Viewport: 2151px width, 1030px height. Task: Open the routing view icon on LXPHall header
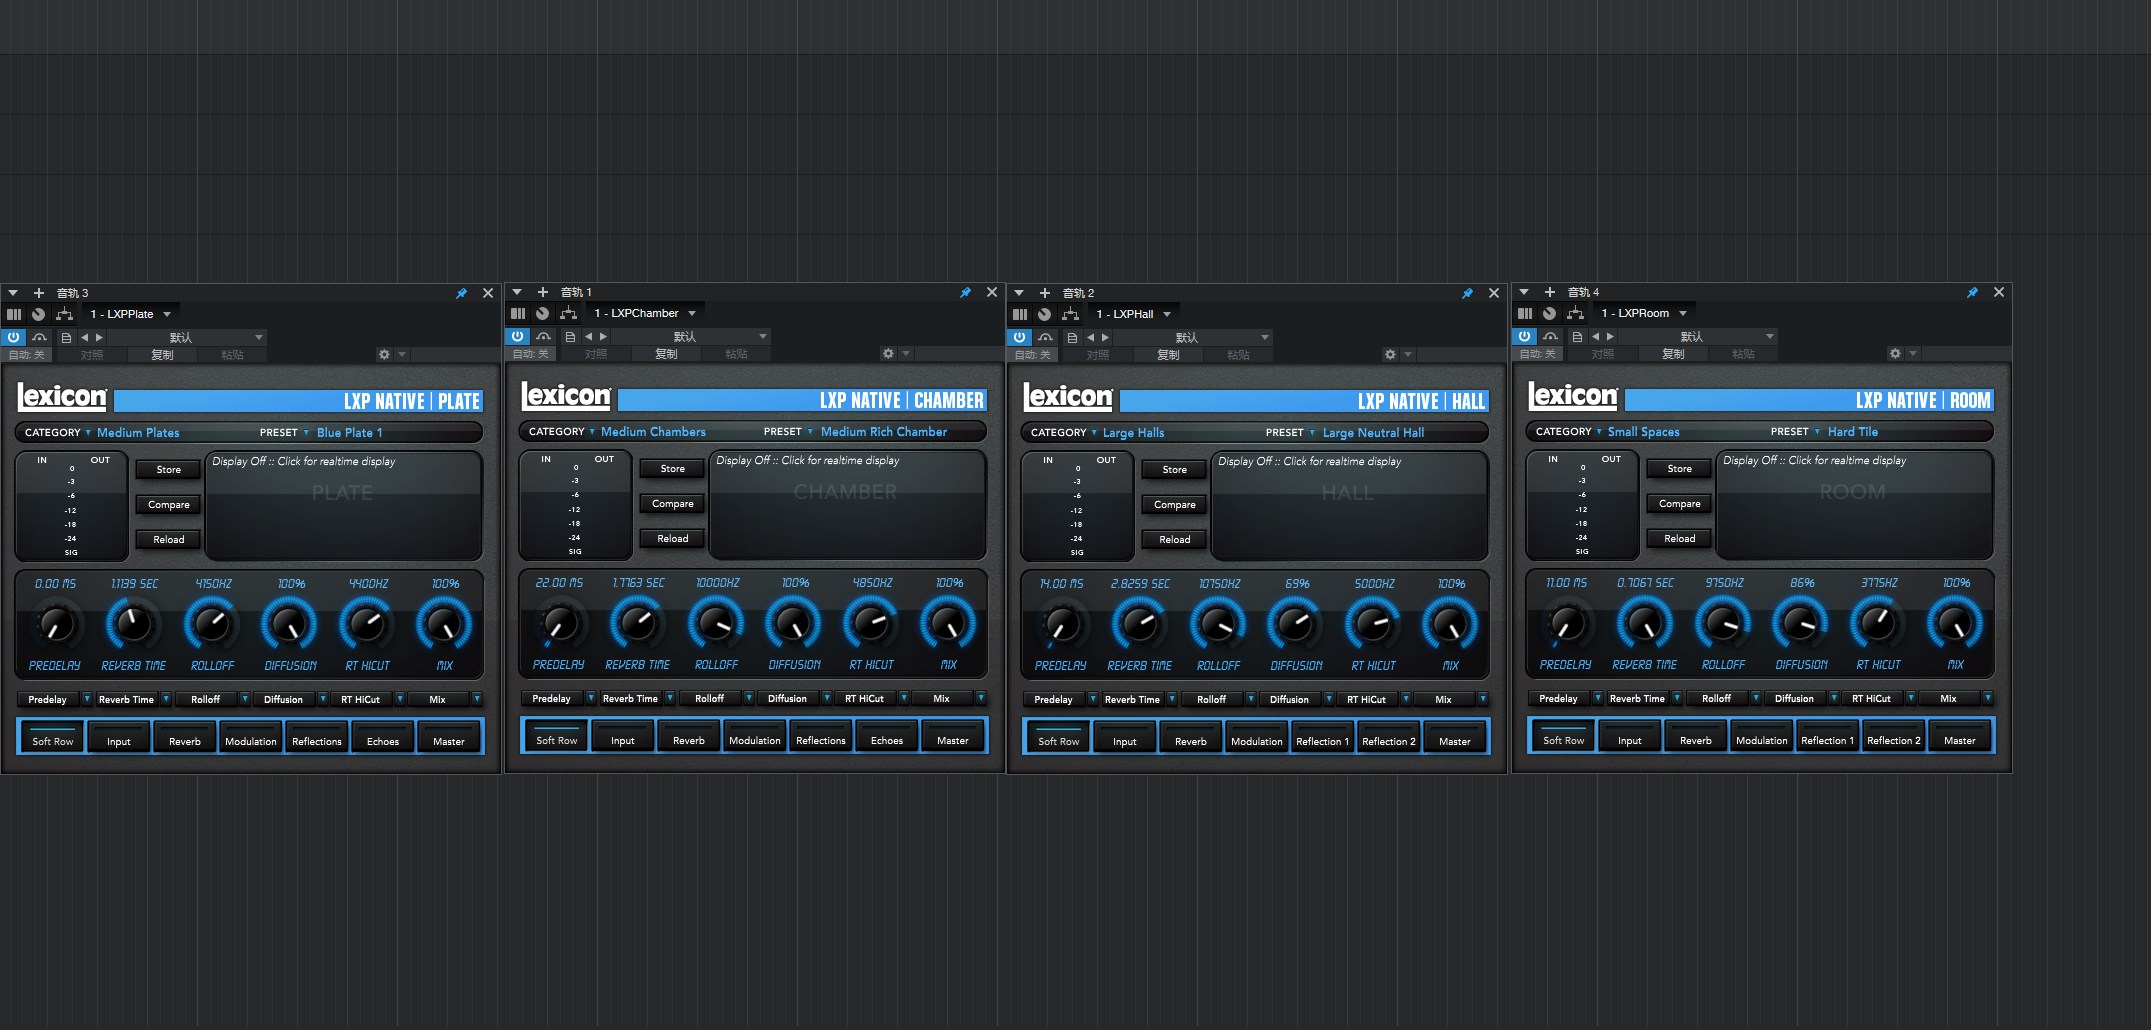[x=1071, y=313]
